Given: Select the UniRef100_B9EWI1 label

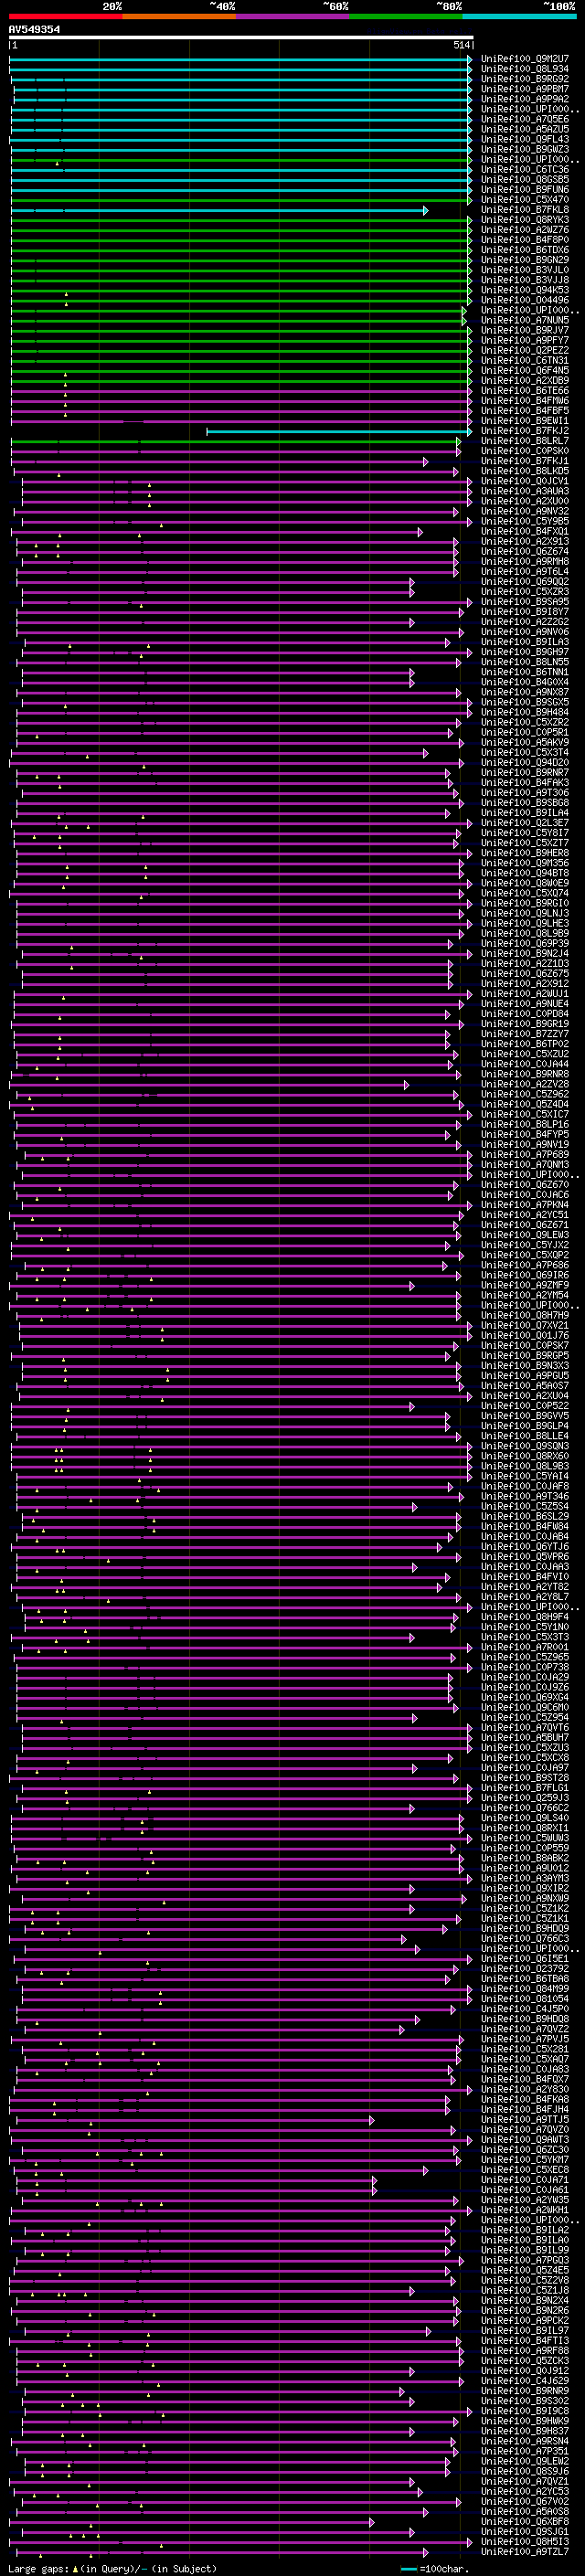Looking at the screenshot, I should pyautogui.click(x=524, y=421).
